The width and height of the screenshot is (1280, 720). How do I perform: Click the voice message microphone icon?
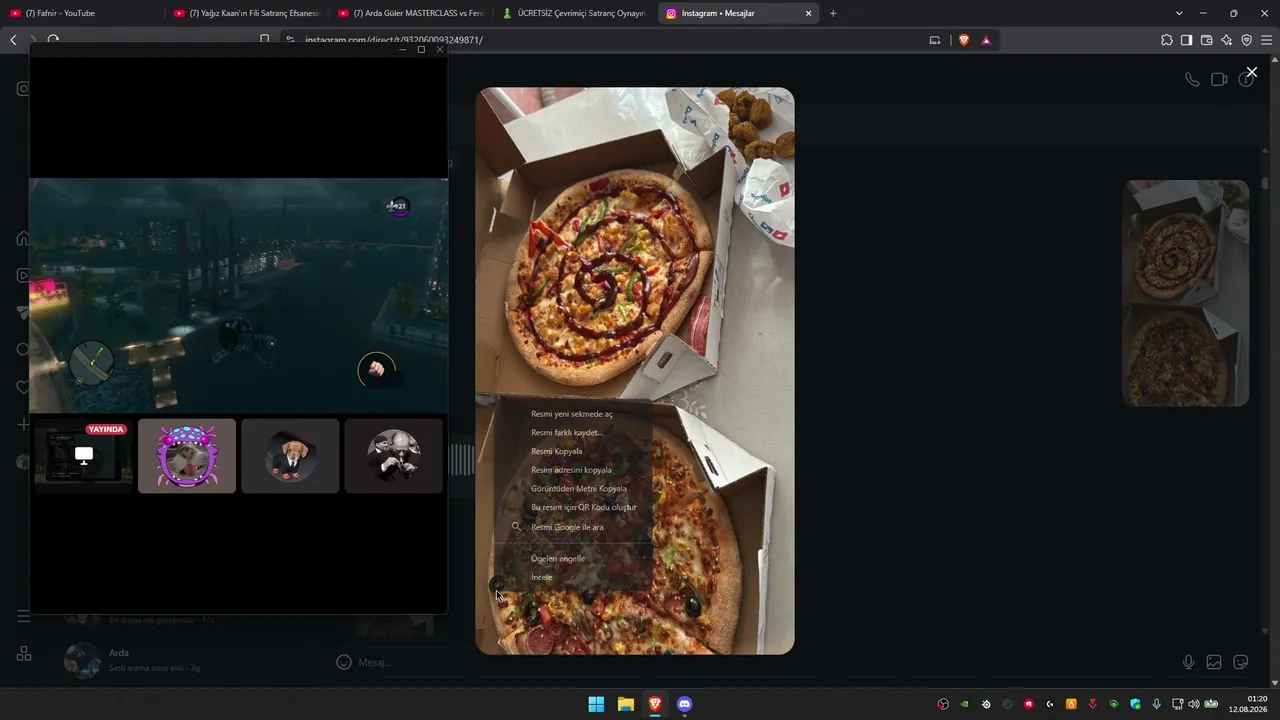tap(1188, 662)
